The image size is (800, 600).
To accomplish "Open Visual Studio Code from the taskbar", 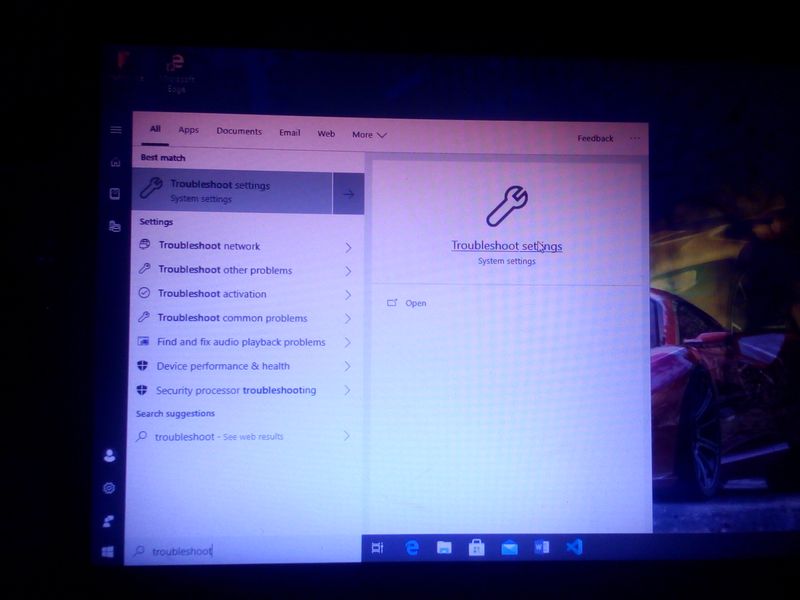I will [x=574, y=547].
